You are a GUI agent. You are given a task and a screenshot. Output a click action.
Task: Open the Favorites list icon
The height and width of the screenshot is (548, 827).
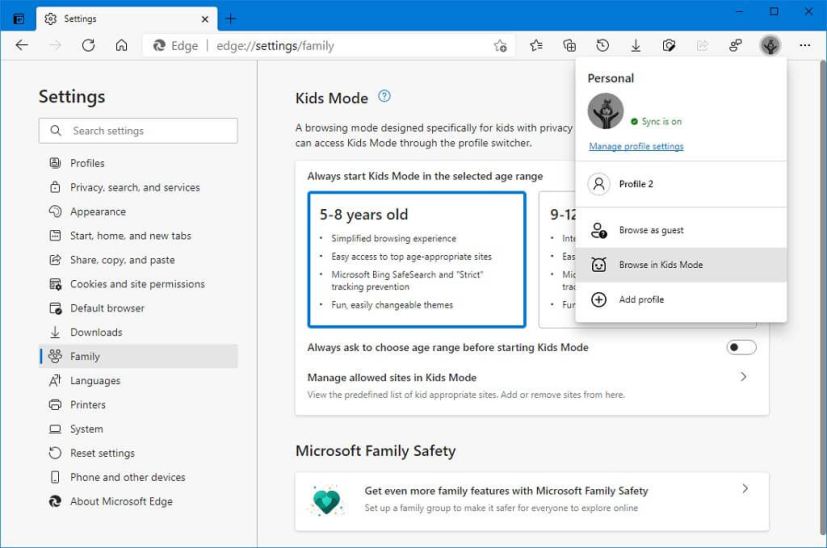(x=536, y=45)
